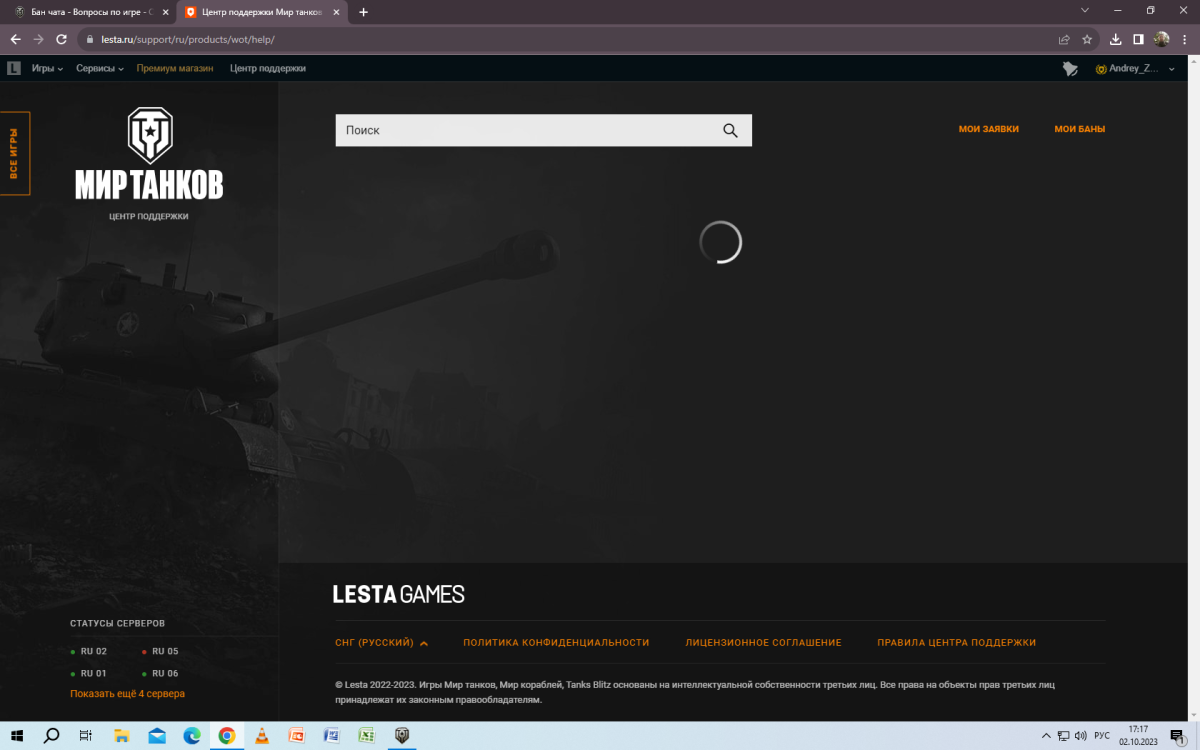Open МОИ ЗАЯВКИ
This screenshot has width=1200, height=750.
coord(989,129)
